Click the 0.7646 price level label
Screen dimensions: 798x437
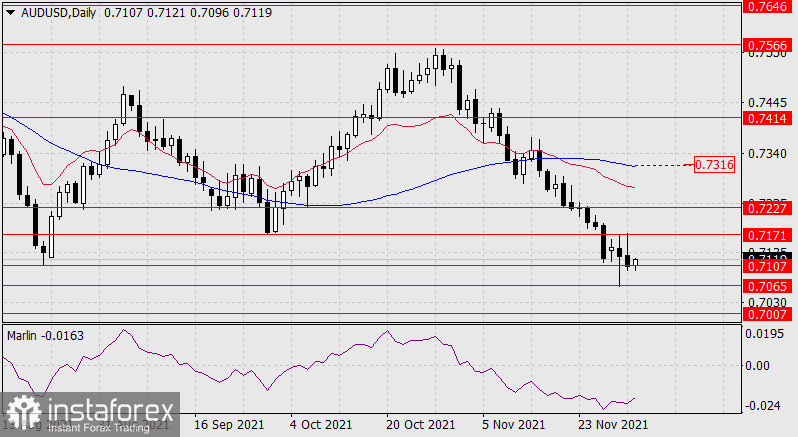[x=767, y=7]
